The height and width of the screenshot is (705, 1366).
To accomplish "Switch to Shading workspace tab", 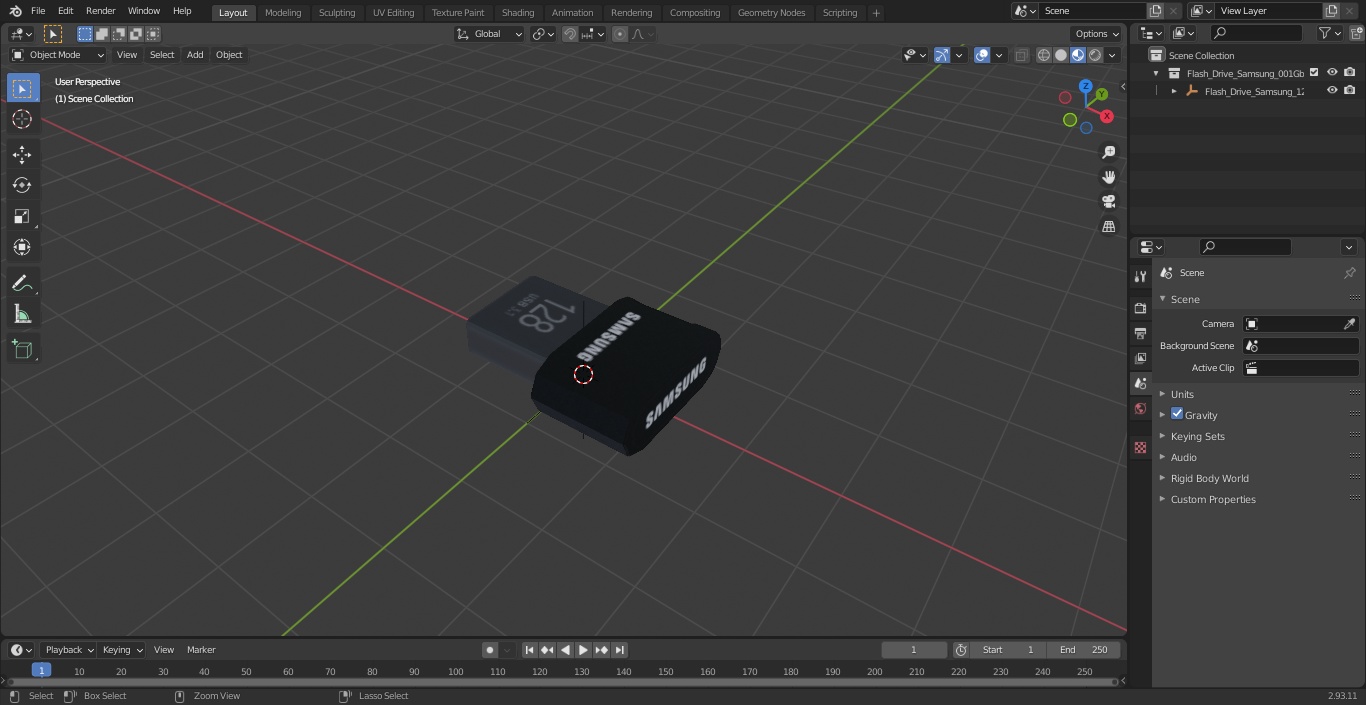I will coord(518,13).
